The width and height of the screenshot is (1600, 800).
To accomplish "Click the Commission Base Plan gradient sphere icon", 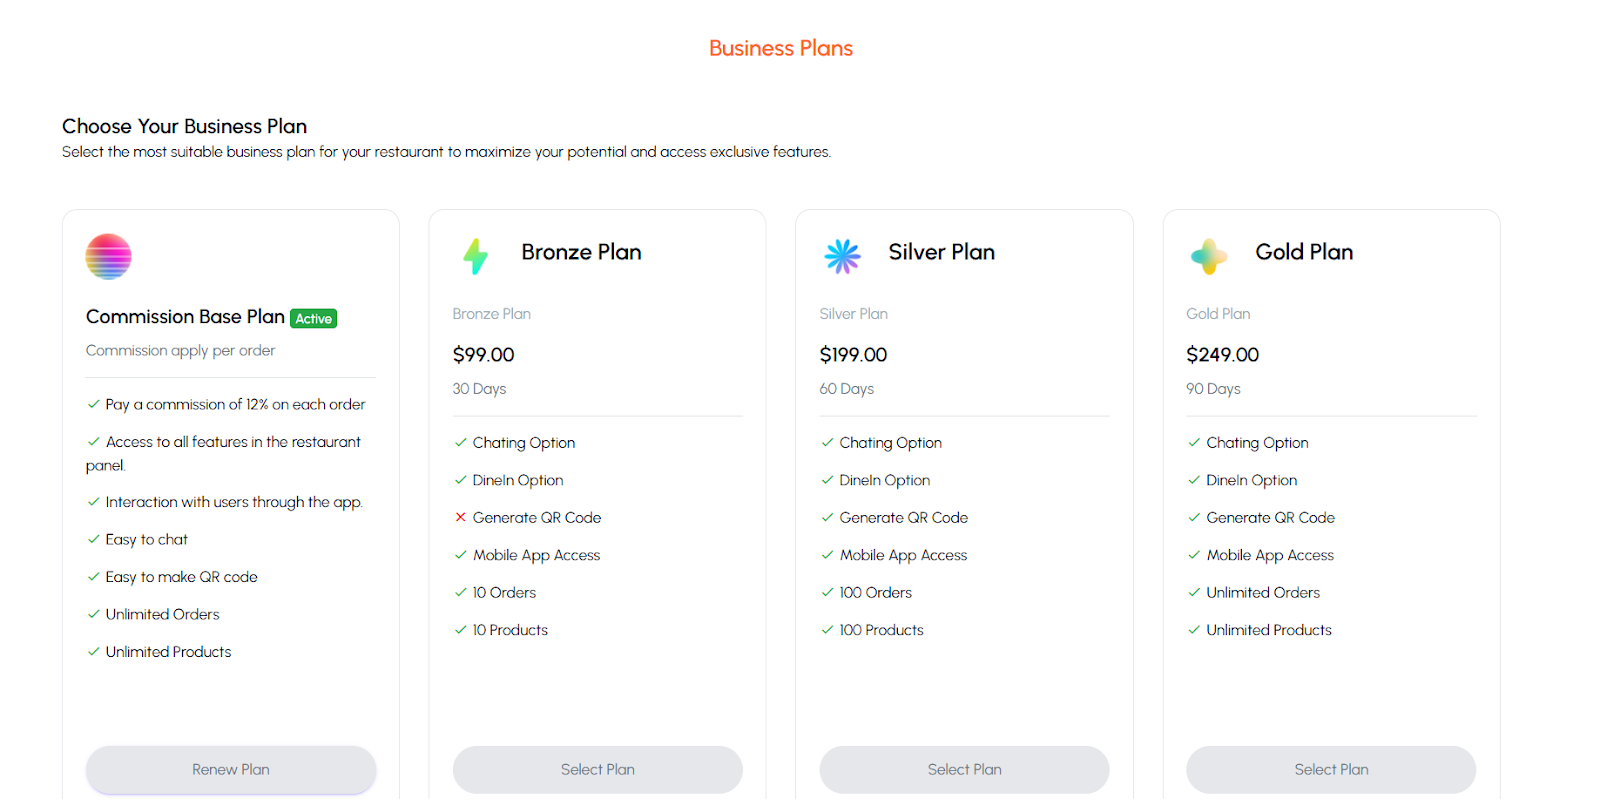I will [108, 256].
